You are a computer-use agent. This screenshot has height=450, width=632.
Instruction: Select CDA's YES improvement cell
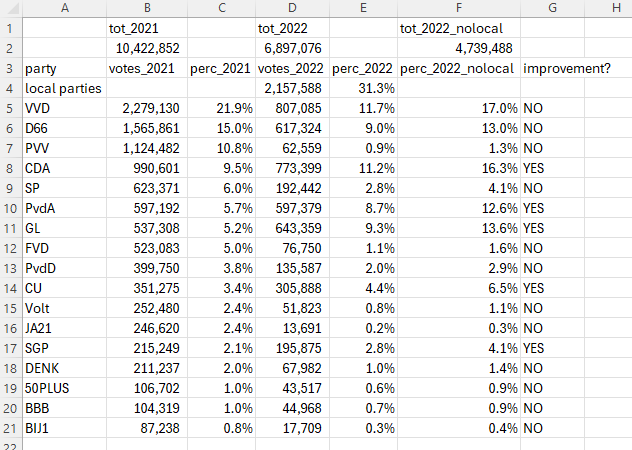click(552, 169)
